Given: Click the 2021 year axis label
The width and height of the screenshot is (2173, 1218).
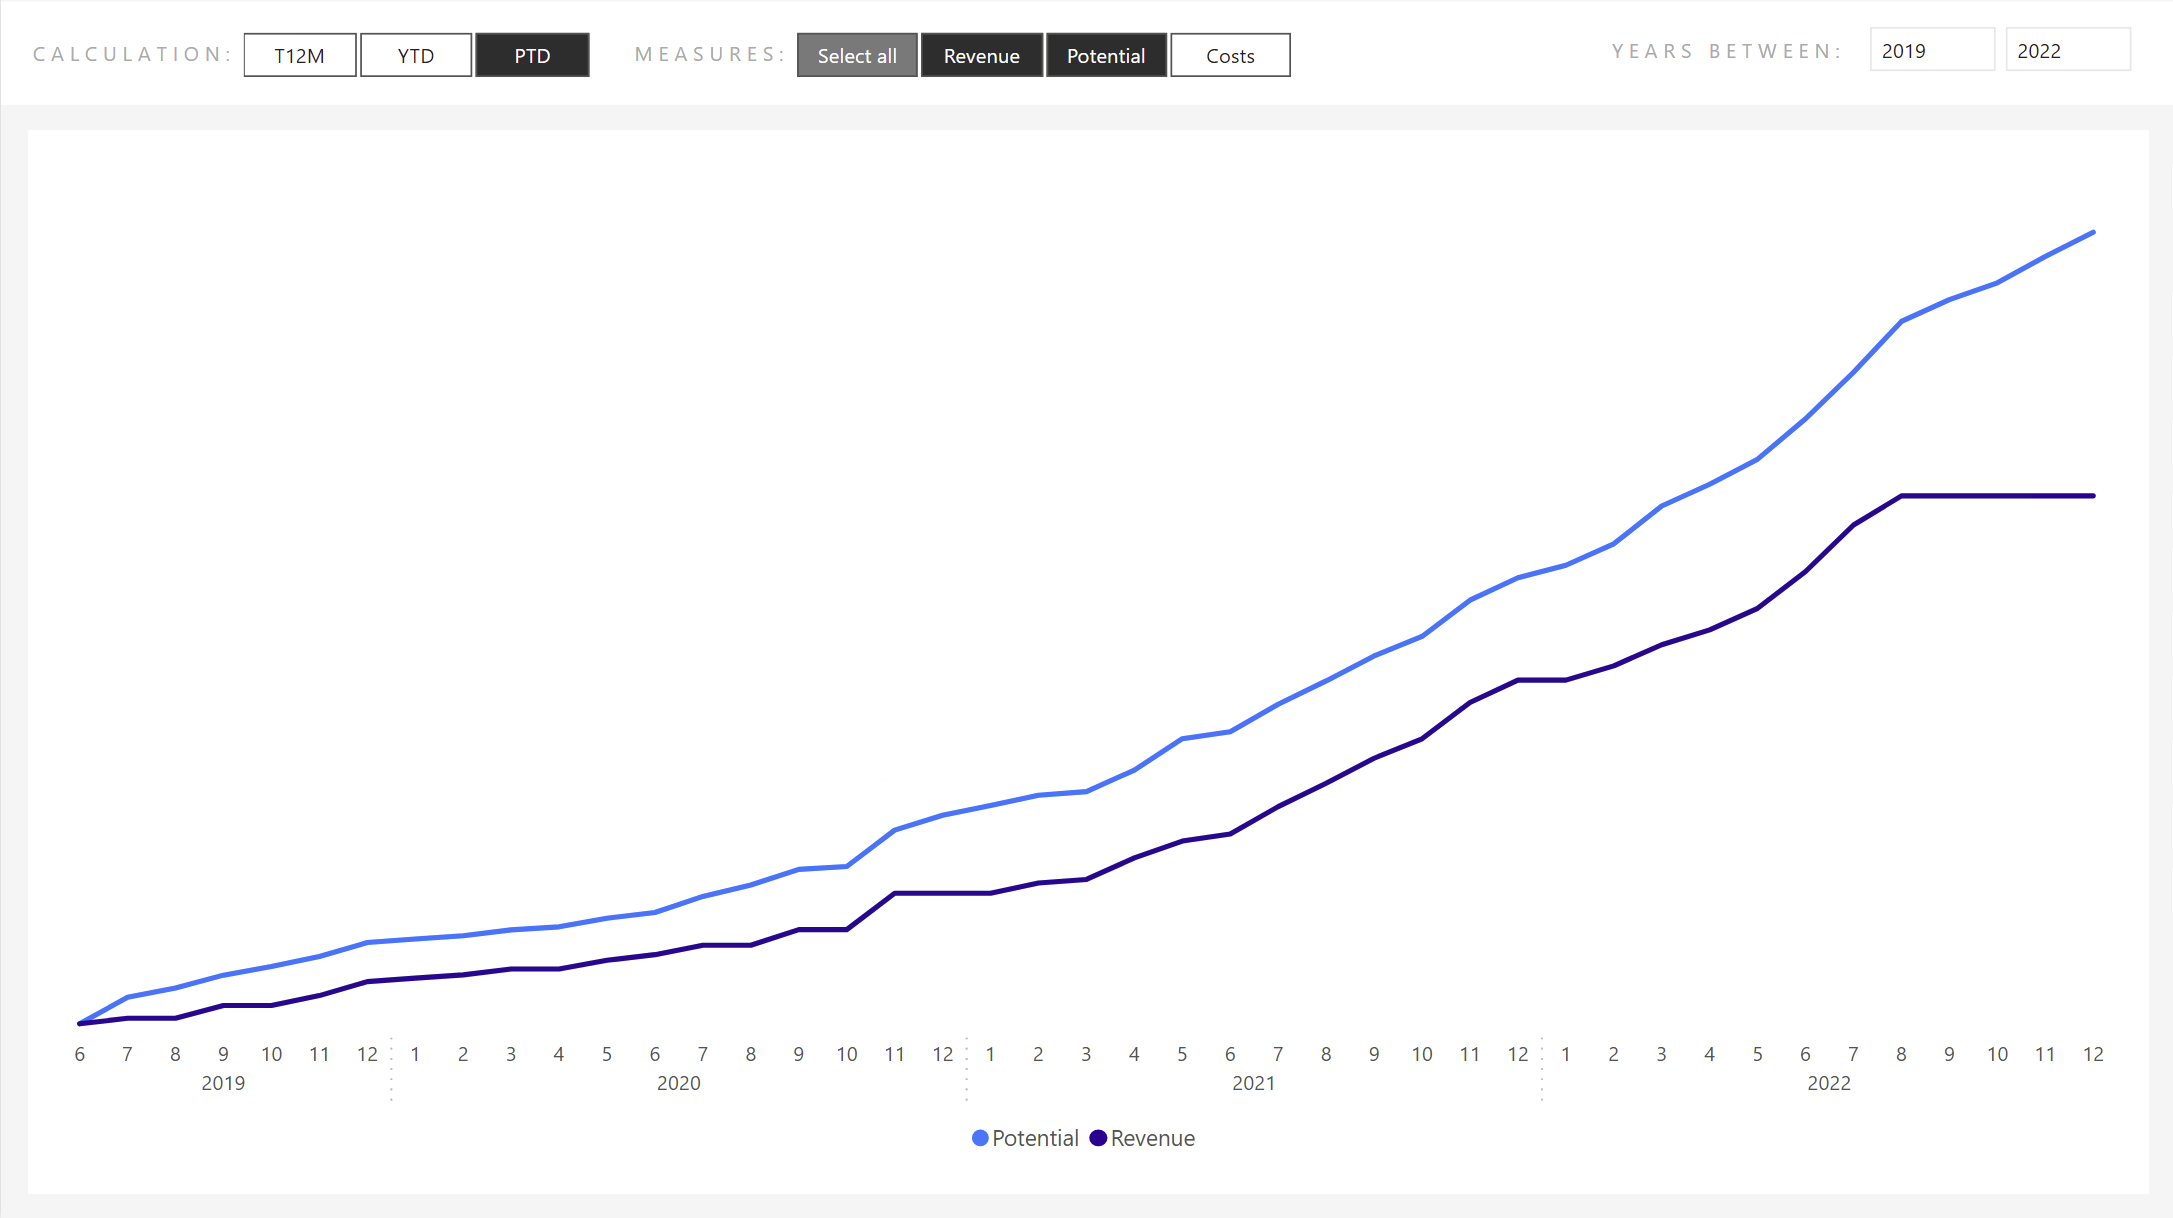Looking at the screenshot, I should pyautogui.click(x=1254, y=1083).
